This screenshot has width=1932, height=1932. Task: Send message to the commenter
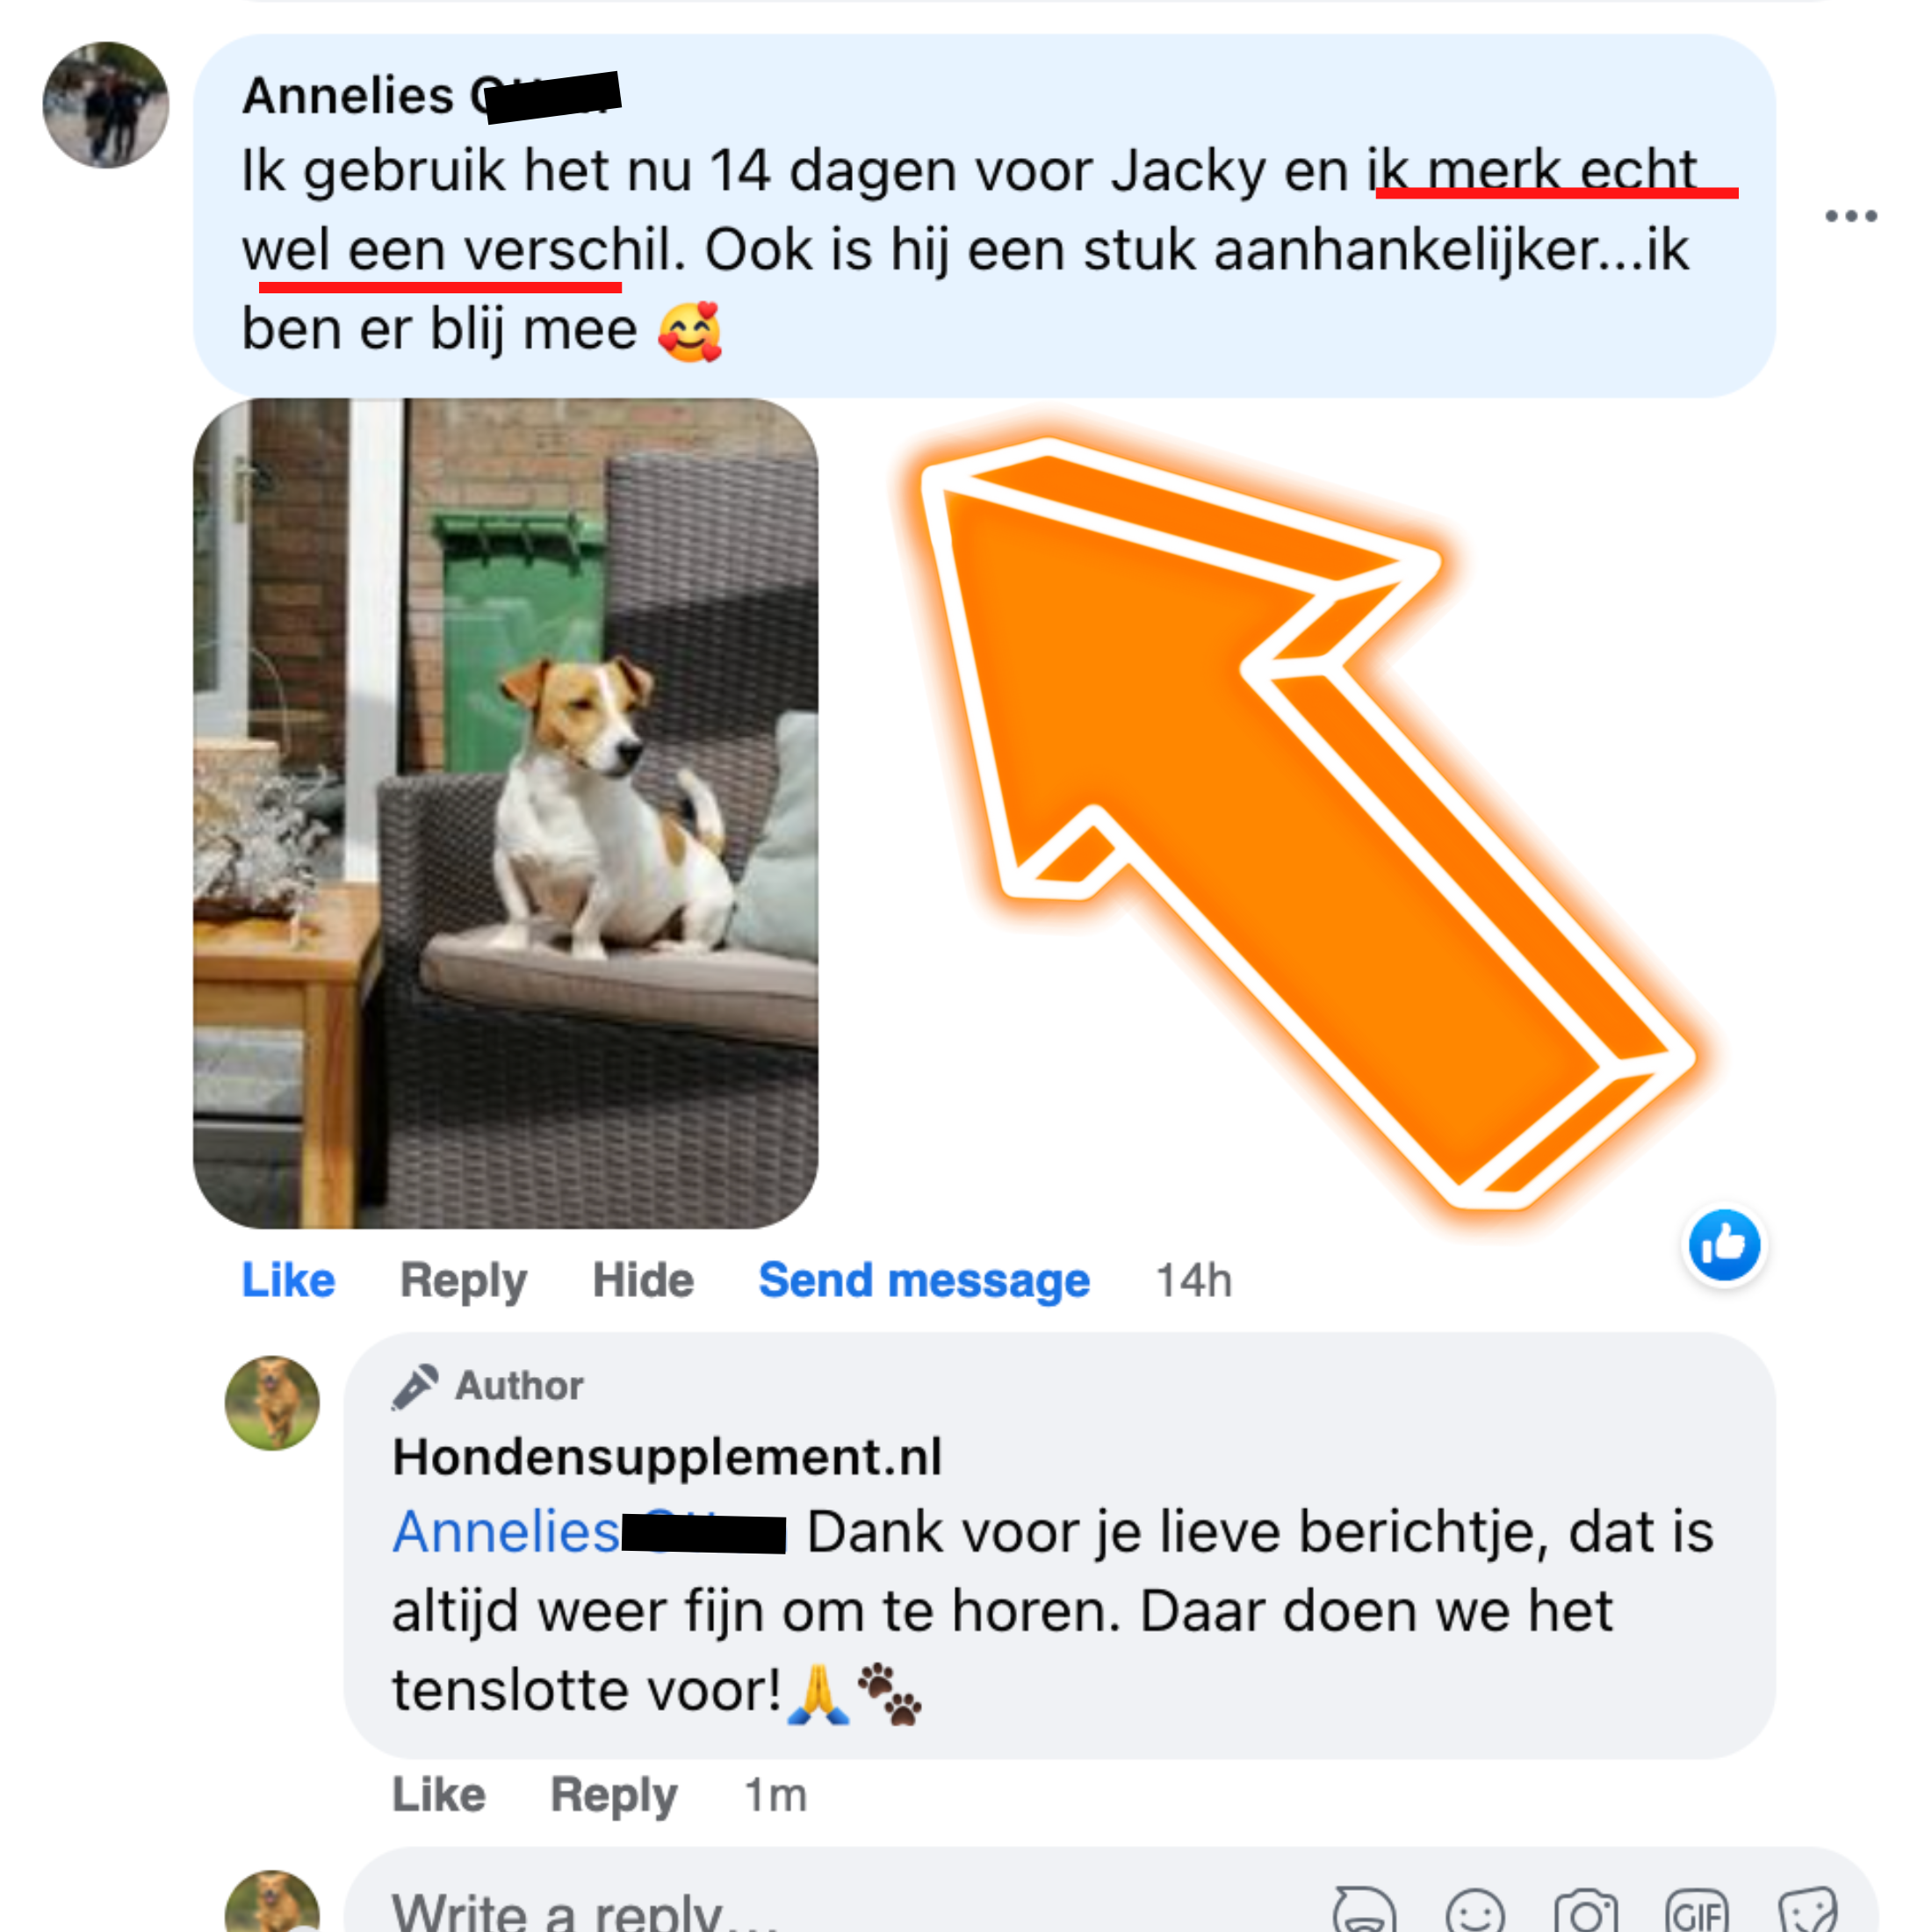tap(924, 1281)
